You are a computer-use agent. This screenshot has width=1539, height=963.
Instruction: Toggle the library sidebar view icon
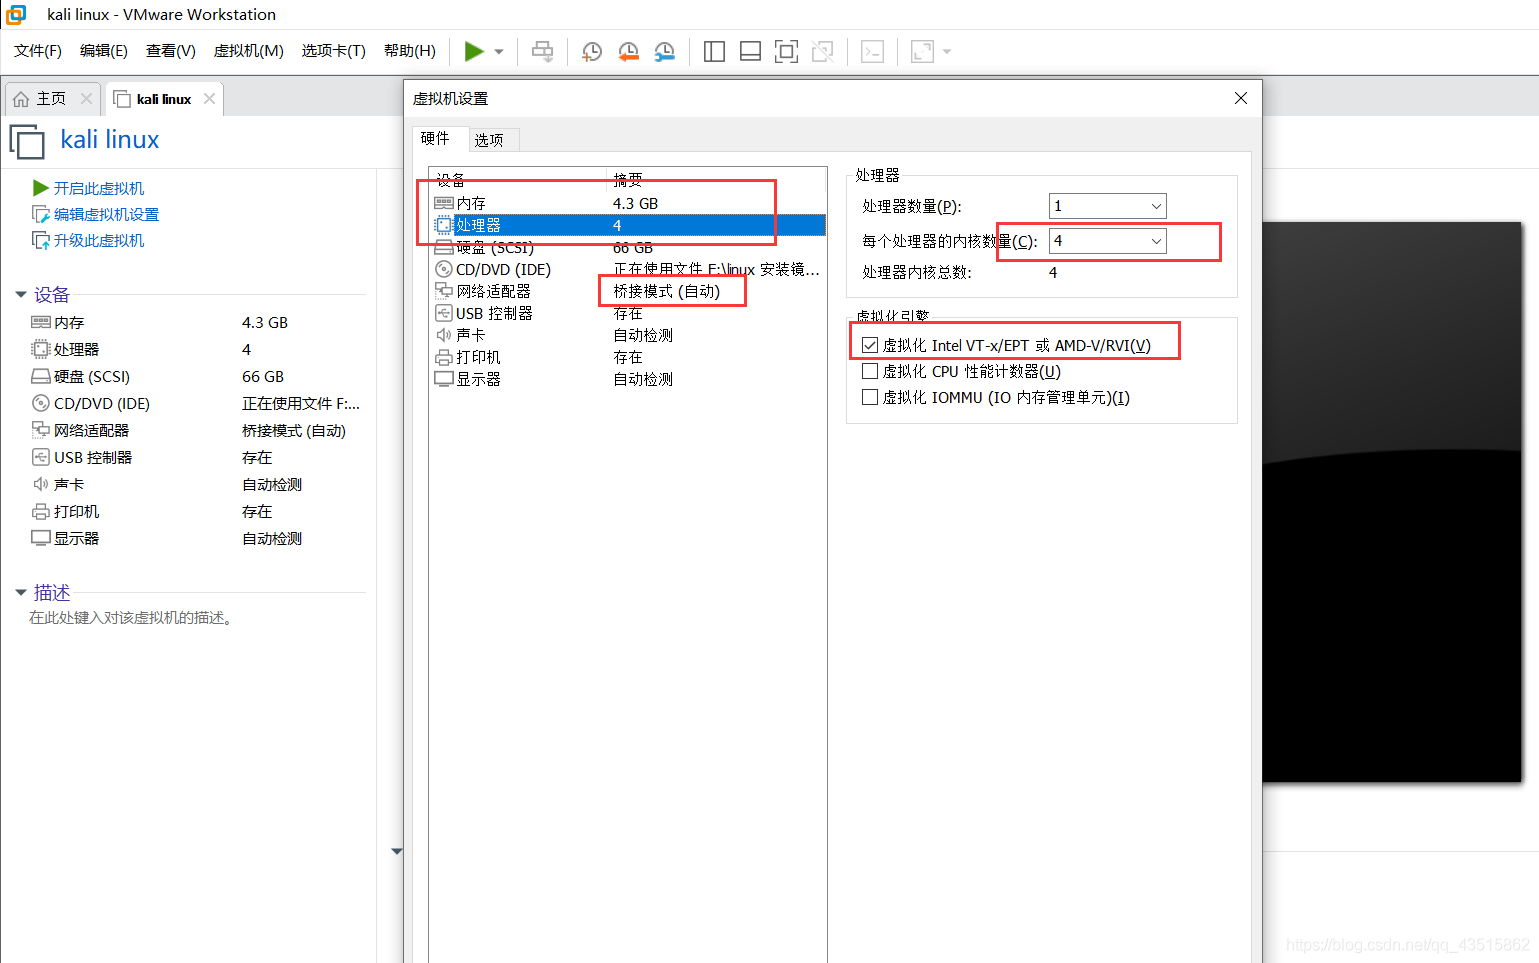714,51
